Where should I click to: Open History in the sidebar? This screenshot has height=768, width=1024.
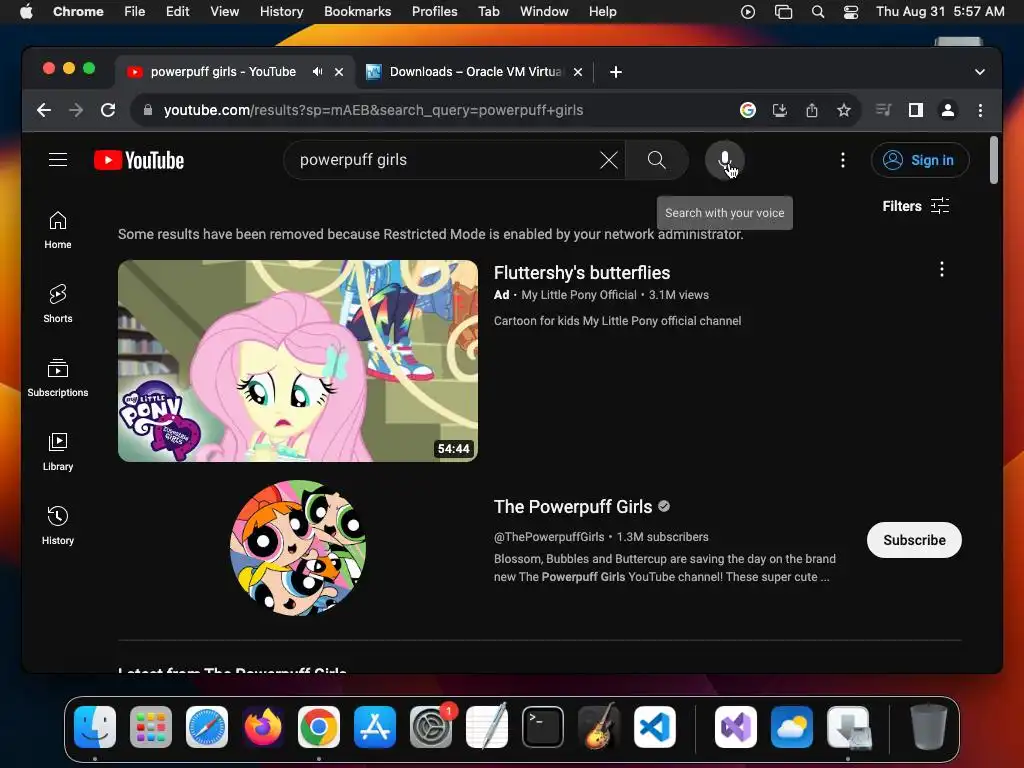pyautogui.click(x=57, y=526)
